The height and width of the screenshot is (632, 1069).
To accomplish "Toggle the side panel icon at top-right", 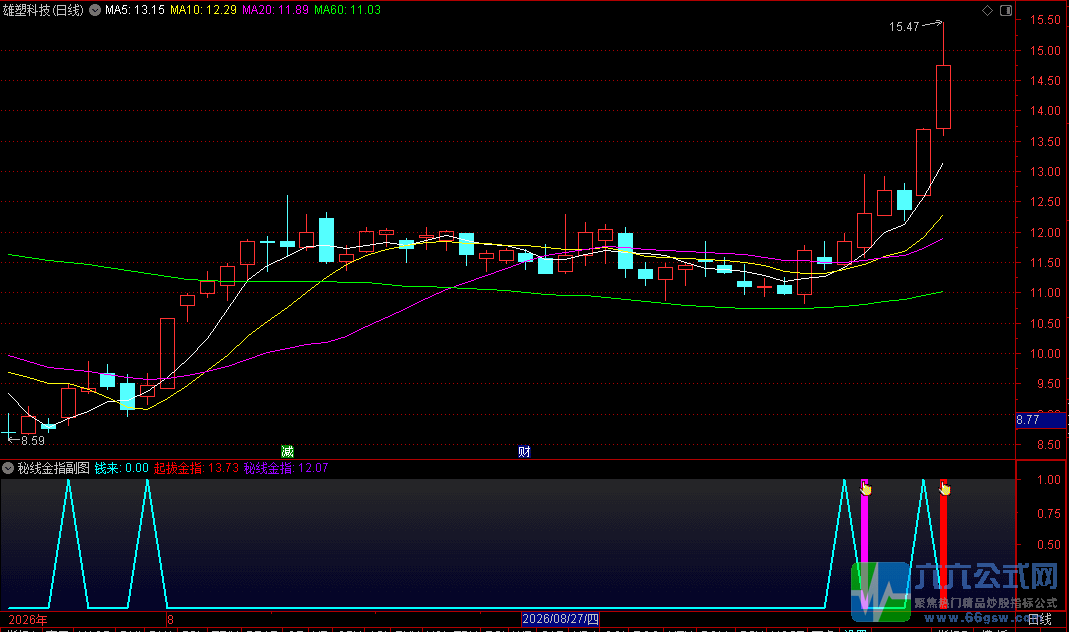I will click(x=1006, y=10).
